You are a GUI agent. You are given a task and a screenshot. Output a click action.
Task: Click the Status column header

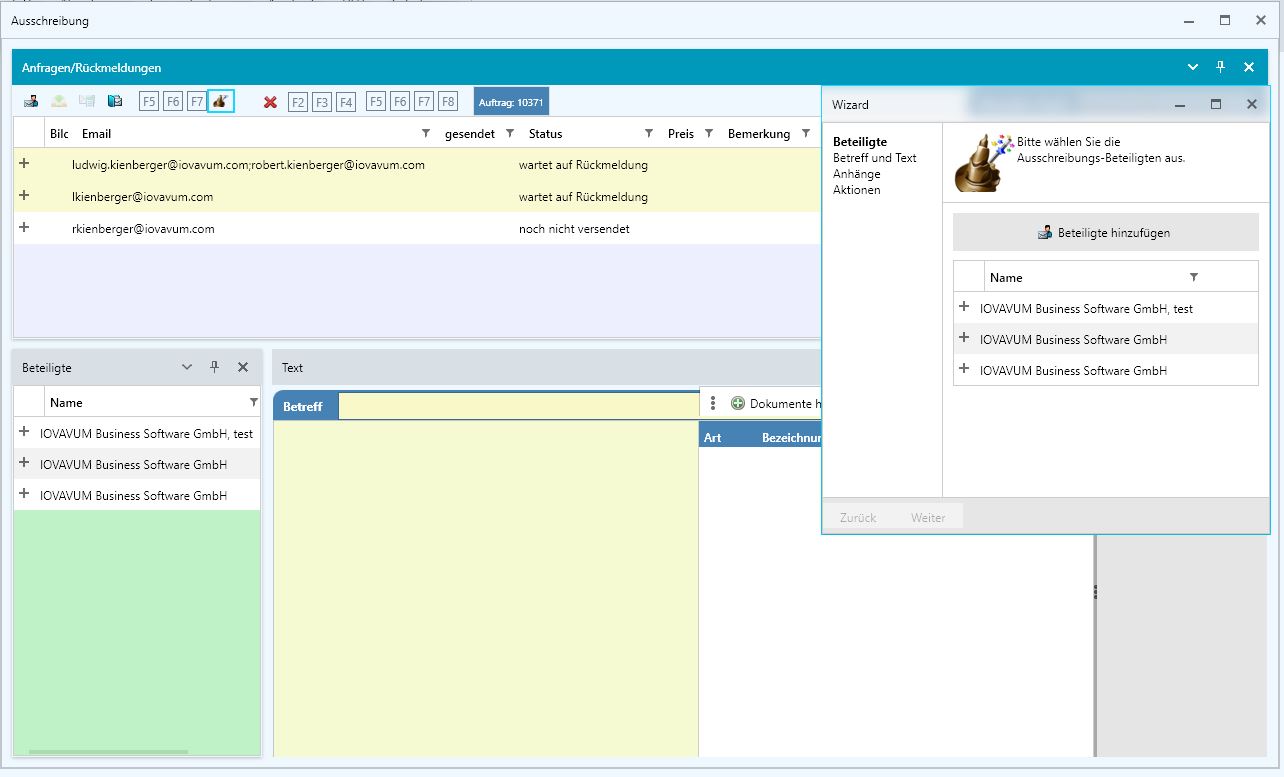pyautogui.click(x=546, y=133)
